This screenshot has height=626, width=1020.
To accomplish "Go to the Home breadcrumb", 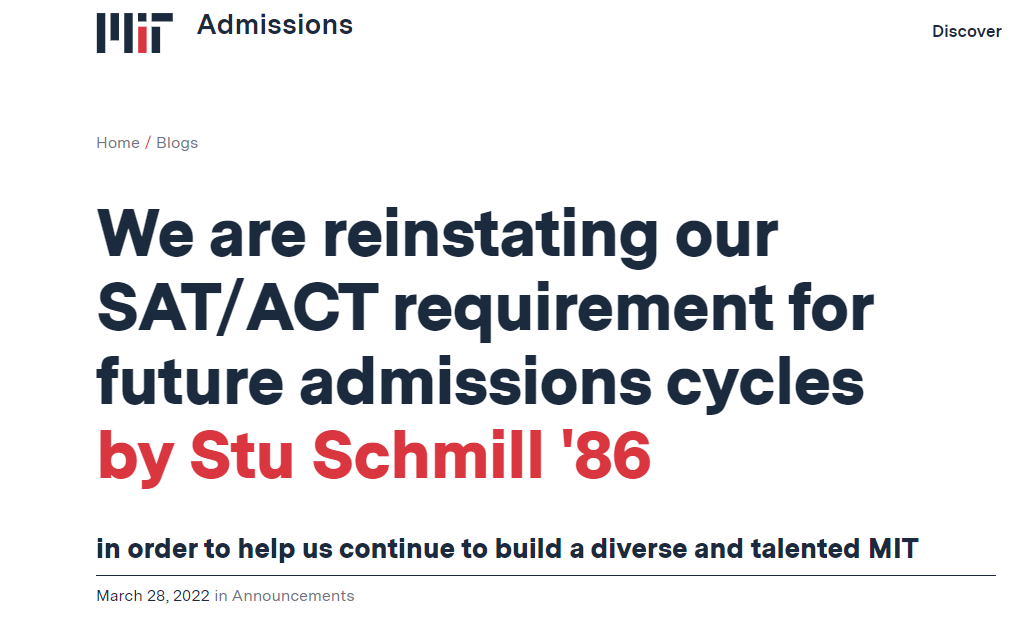I will [118, 143].
